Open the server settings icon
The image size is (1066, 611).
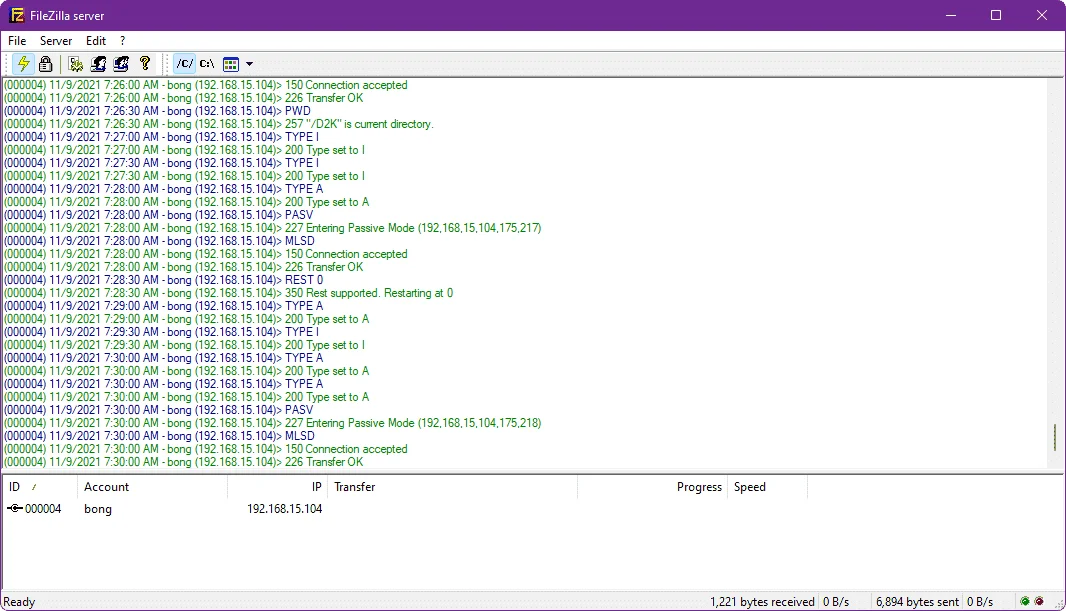pos(75,64)
